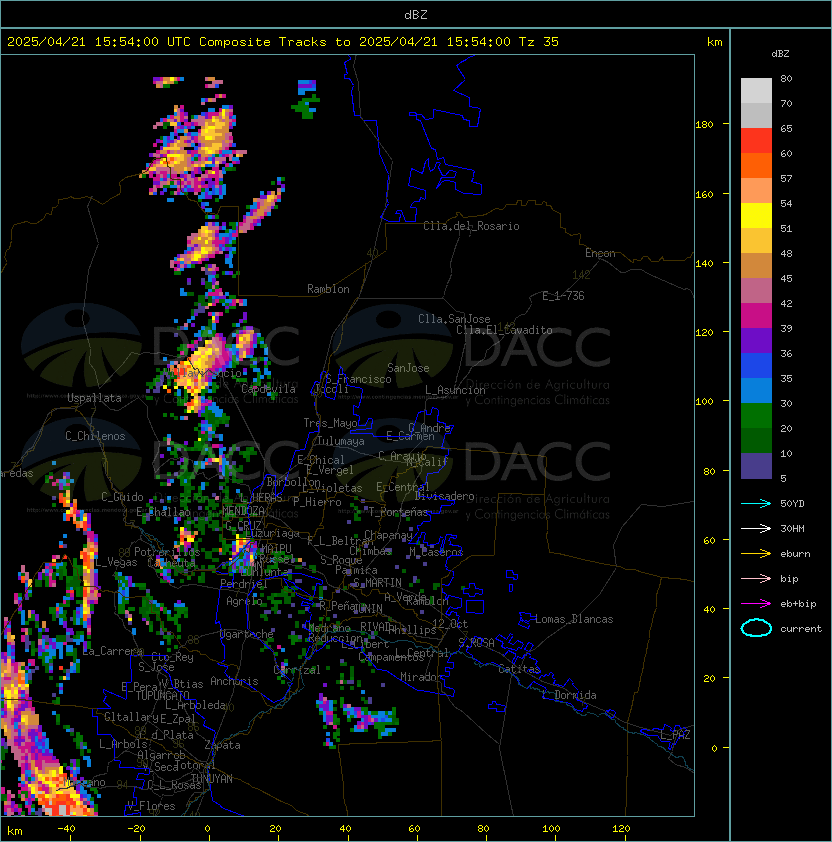Select the Catitas map label
The image size is (832, 842).
[x=519, y=669]
